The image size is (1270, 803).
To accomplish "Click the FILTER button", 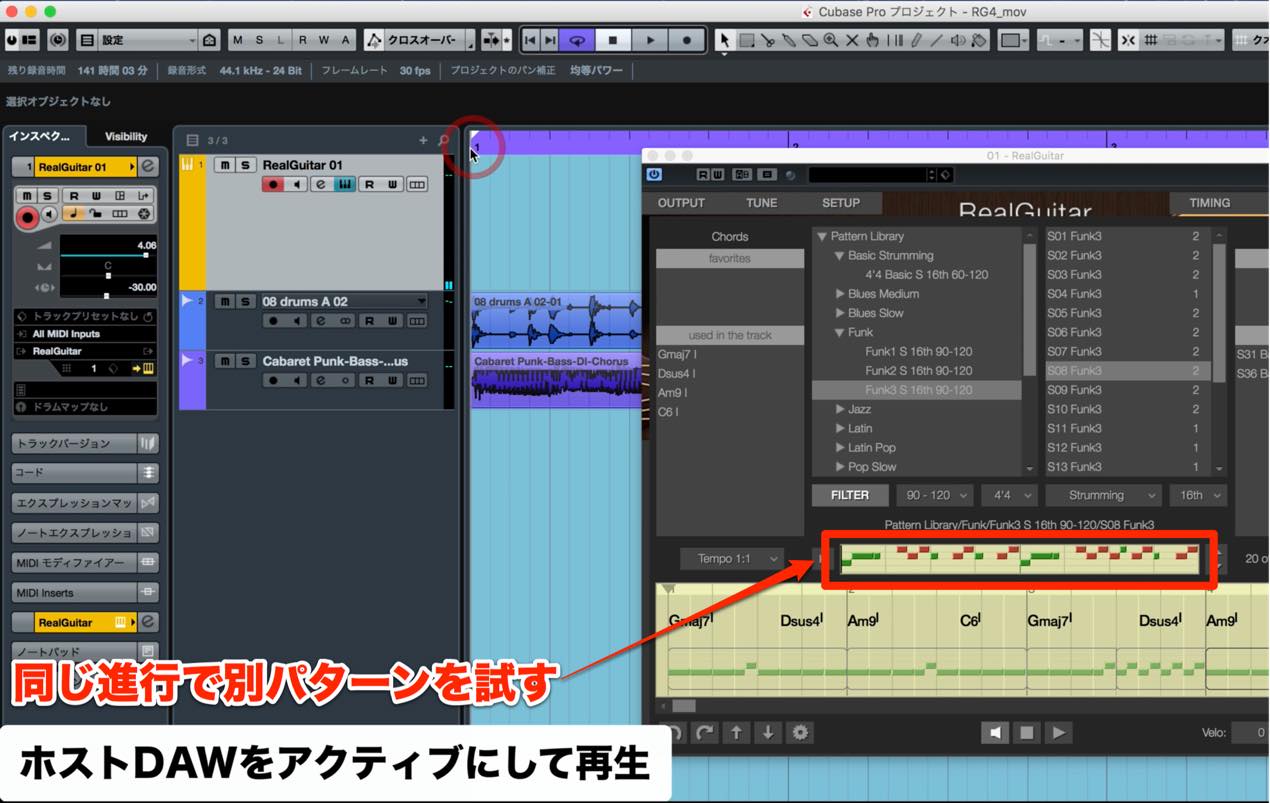I will click(x=849, y=495).
